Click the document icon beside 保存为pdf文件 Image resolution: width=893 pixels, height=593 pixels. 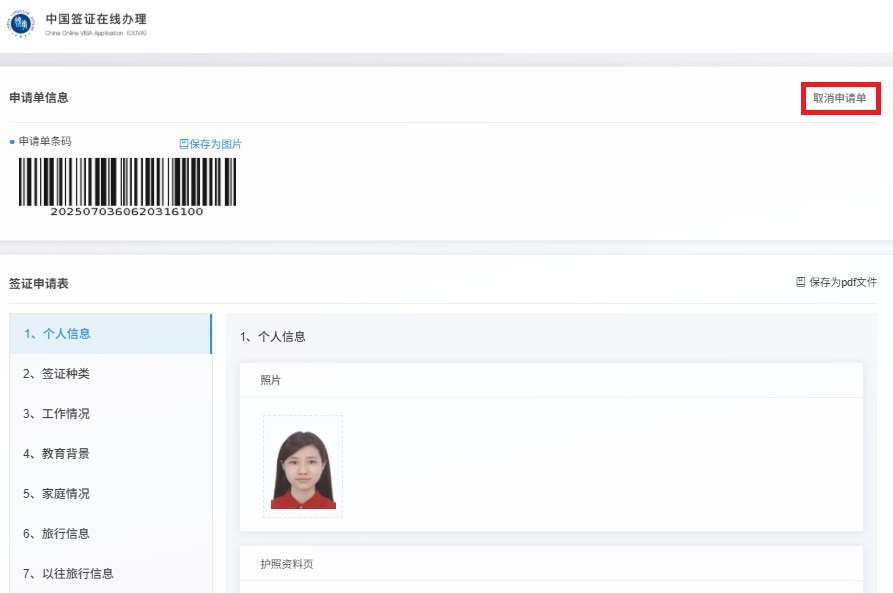[x=800, y=283]
